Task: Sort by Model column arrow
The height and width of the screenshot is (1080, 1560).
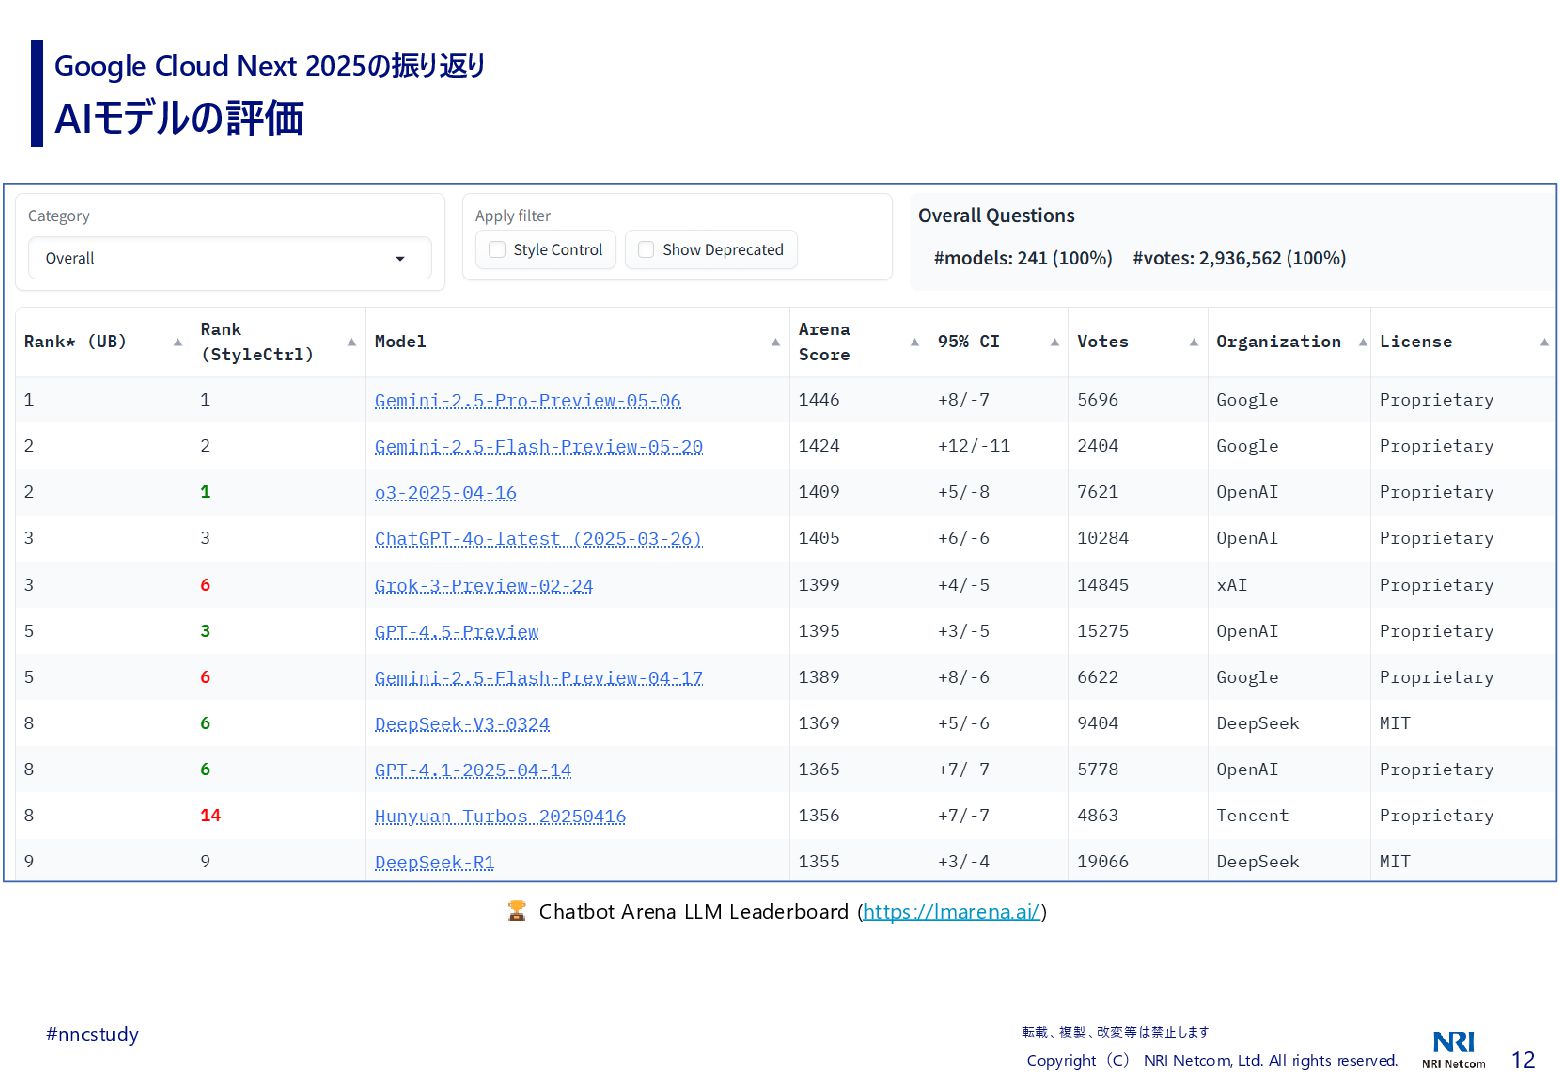Action: [x=776, y=342]
